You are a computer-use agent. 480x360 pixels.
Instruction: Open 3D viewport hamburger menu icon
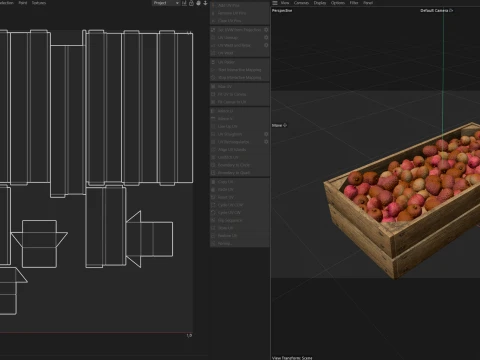[275, 3]
